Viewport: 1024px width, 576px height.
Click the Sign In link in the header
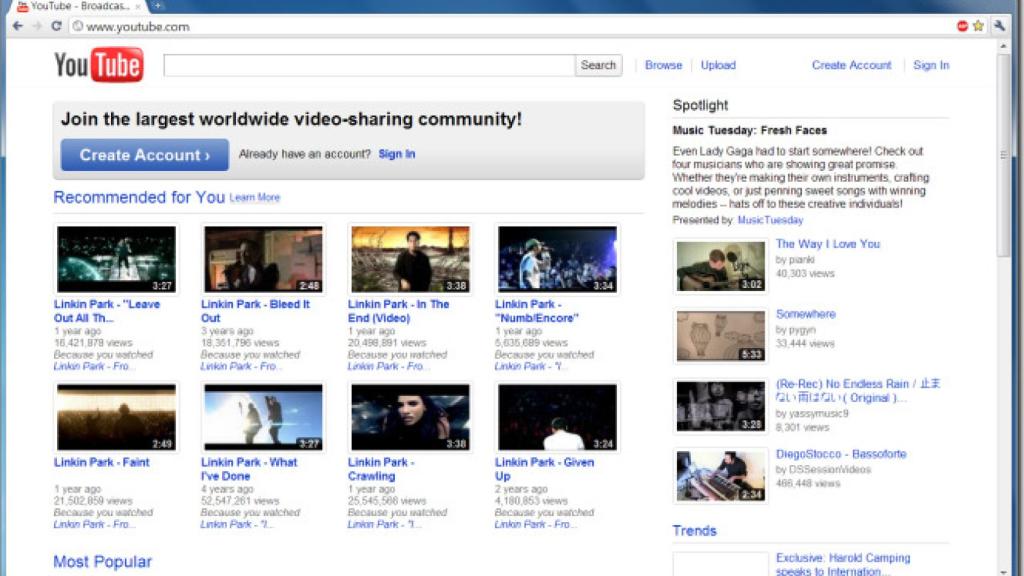point(931,65)
